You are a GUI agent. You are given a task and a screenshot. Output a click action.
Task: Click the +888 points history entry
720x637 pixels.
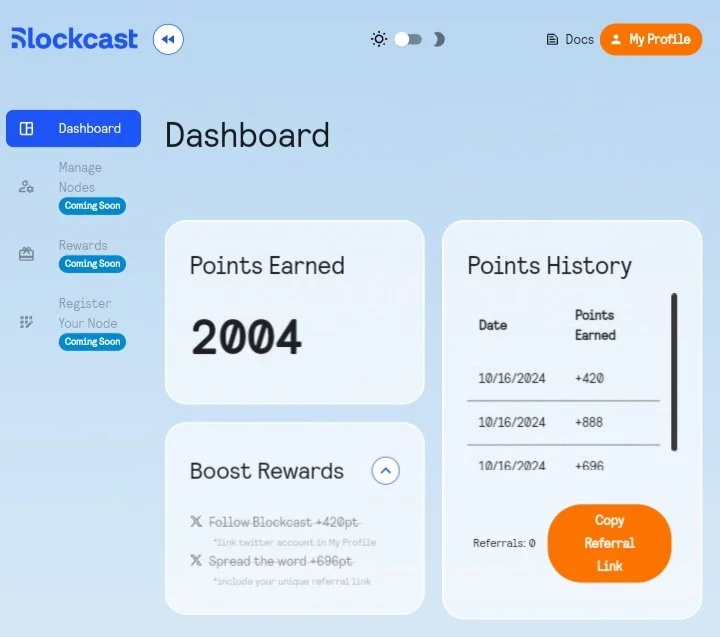pyautogui.click(x=589, y=422)
